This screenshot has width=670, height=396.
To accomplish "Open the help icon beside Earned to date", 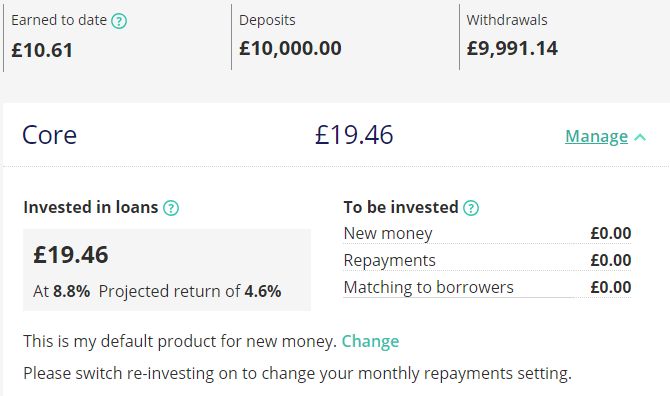I will point(119,21).
